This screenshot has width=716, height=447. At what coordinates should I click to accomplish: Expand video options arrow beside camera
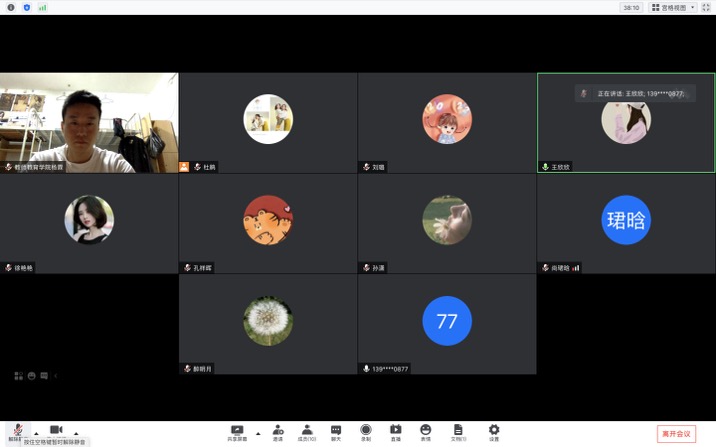[75, 433]
